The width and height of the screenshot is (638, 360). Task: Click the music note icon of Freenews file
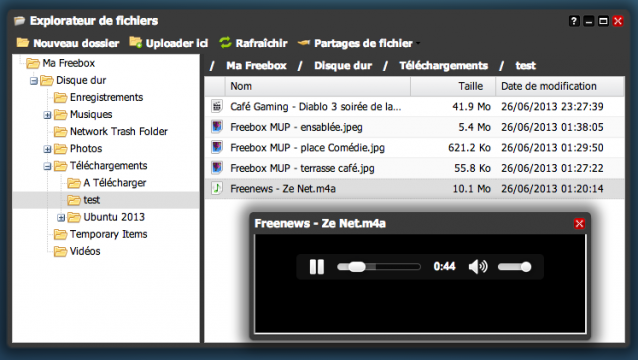[x=217, y=188]
